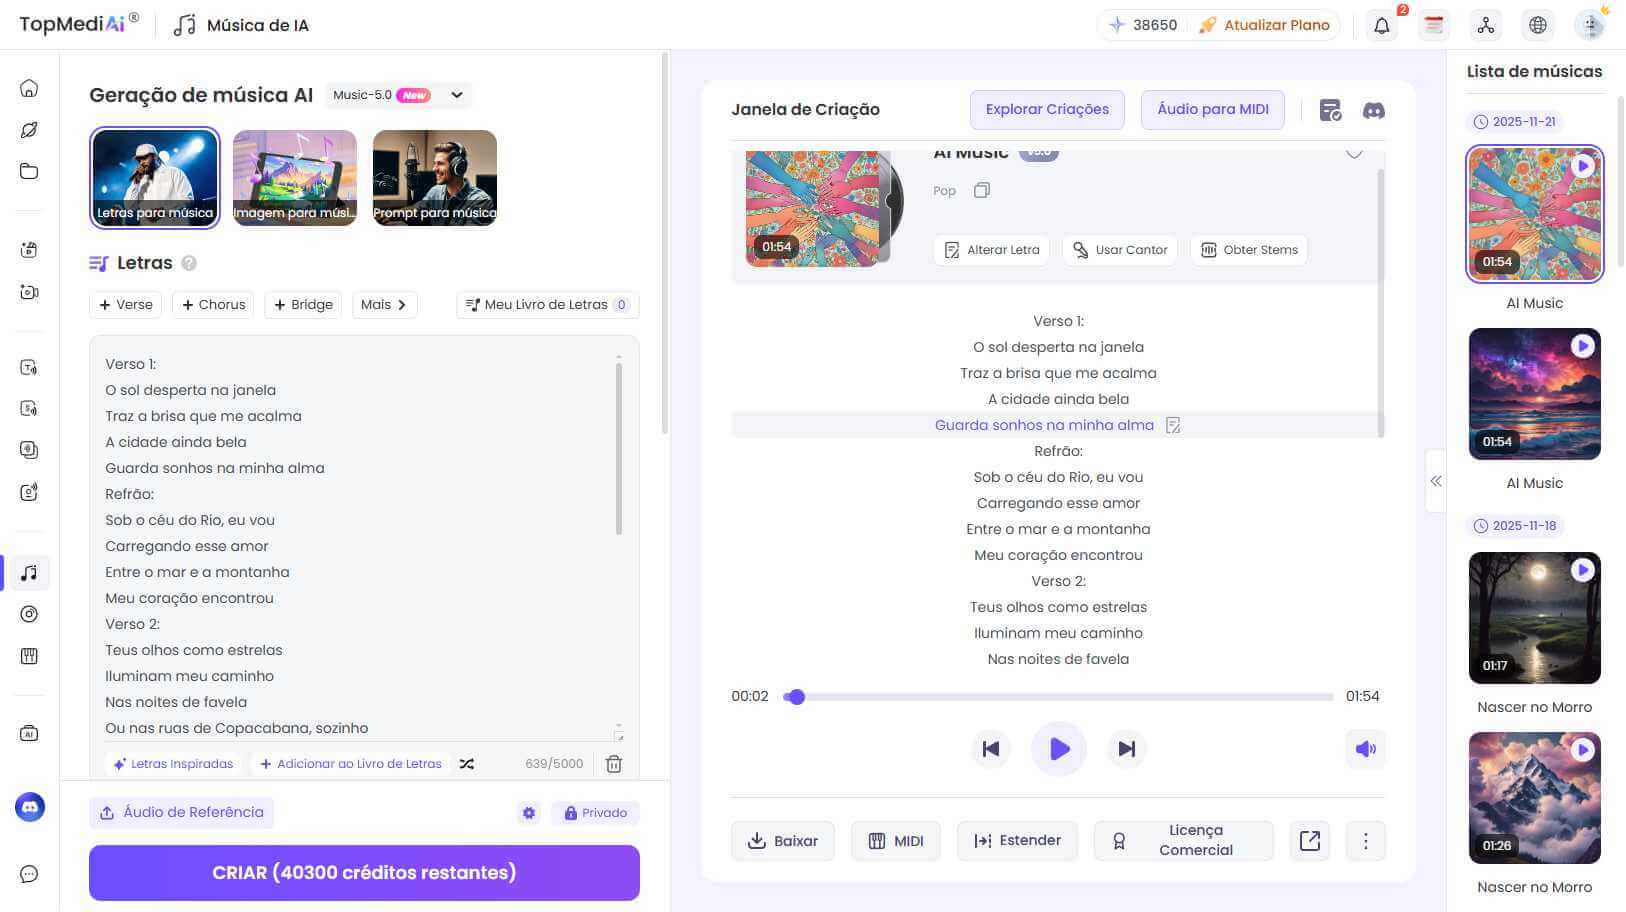
Task: Open the Home icon at sidebar top
Action: [28, 88]
